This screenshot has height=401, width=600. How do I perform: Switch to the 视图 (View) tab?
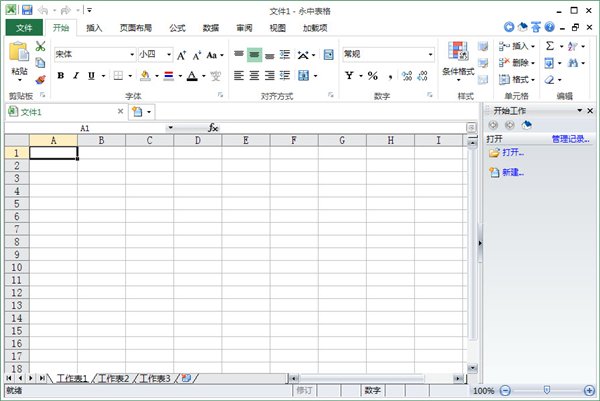[277, 28]
